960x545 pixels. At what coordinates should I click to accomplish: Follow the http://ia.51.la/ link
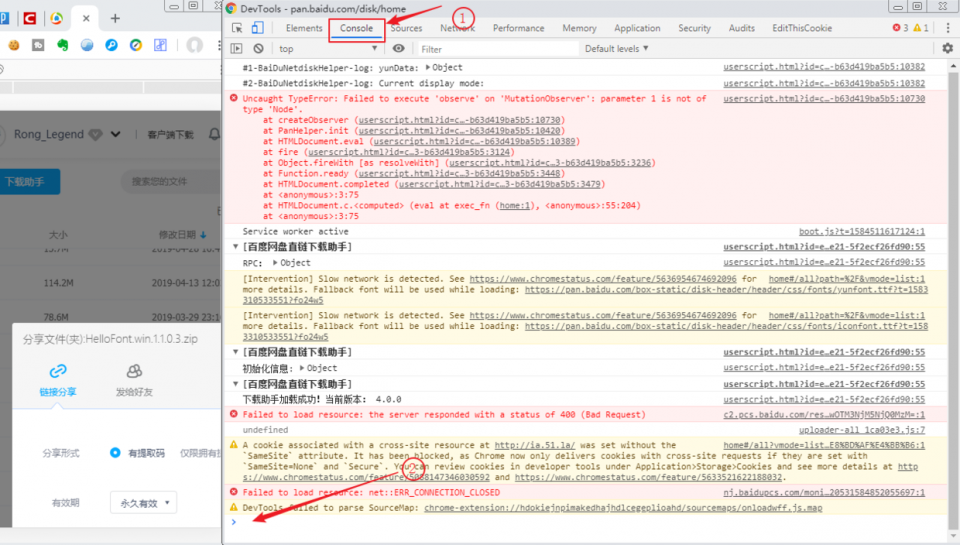[x=534, y=445]
